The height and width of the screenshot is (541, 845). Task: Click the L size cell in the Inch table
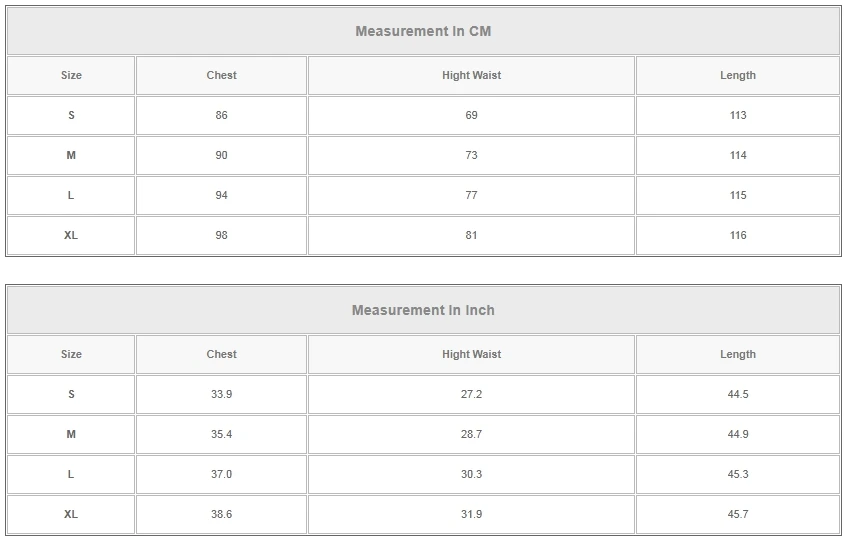click(x=71, y=474)
